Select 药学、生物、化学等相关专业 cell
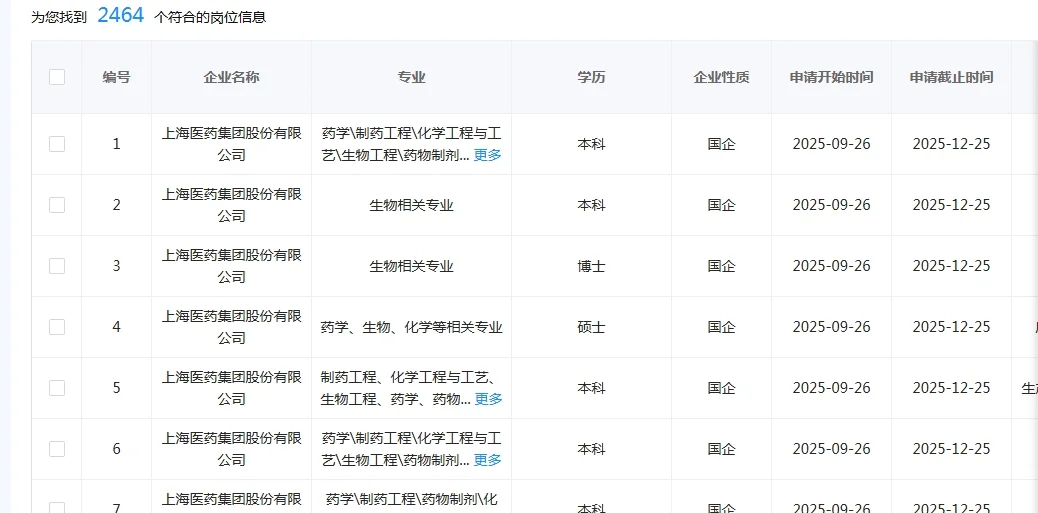The width and height of the screenshot is (1038, 513). (x=411, y=327)
